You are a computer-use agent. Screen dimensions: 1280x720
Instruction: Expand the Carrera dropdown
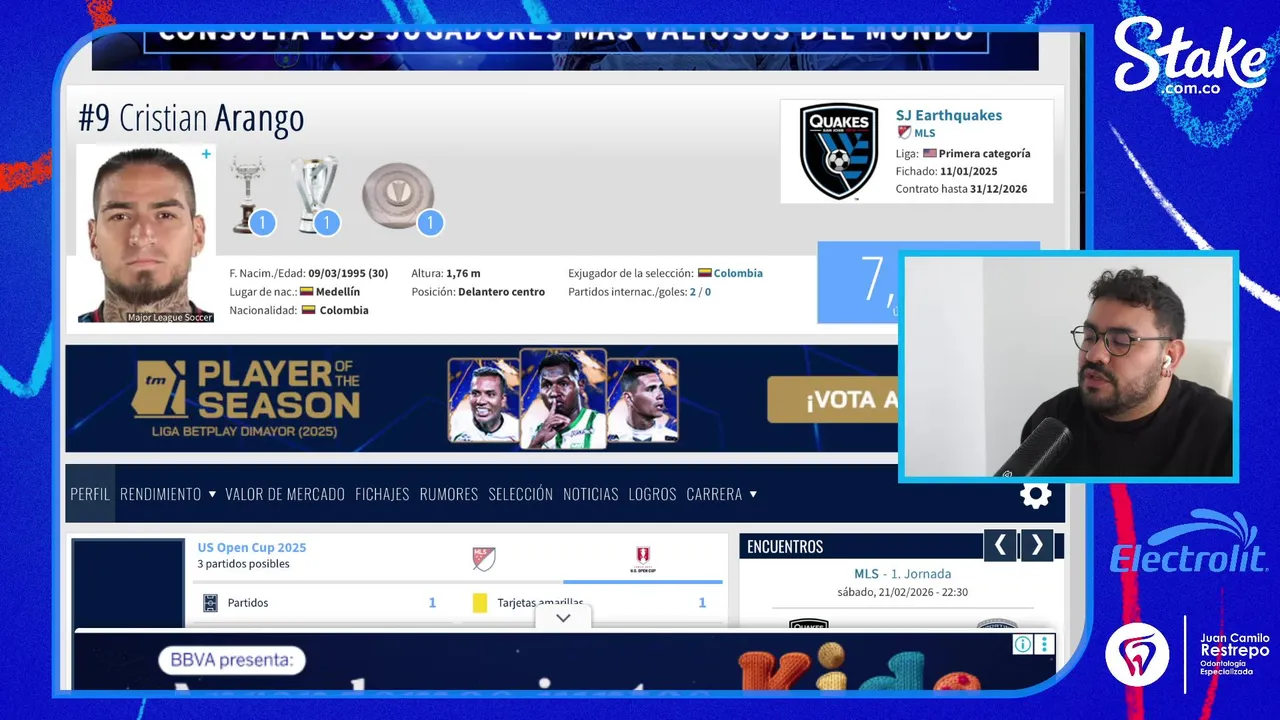click(x=722, y=494)
